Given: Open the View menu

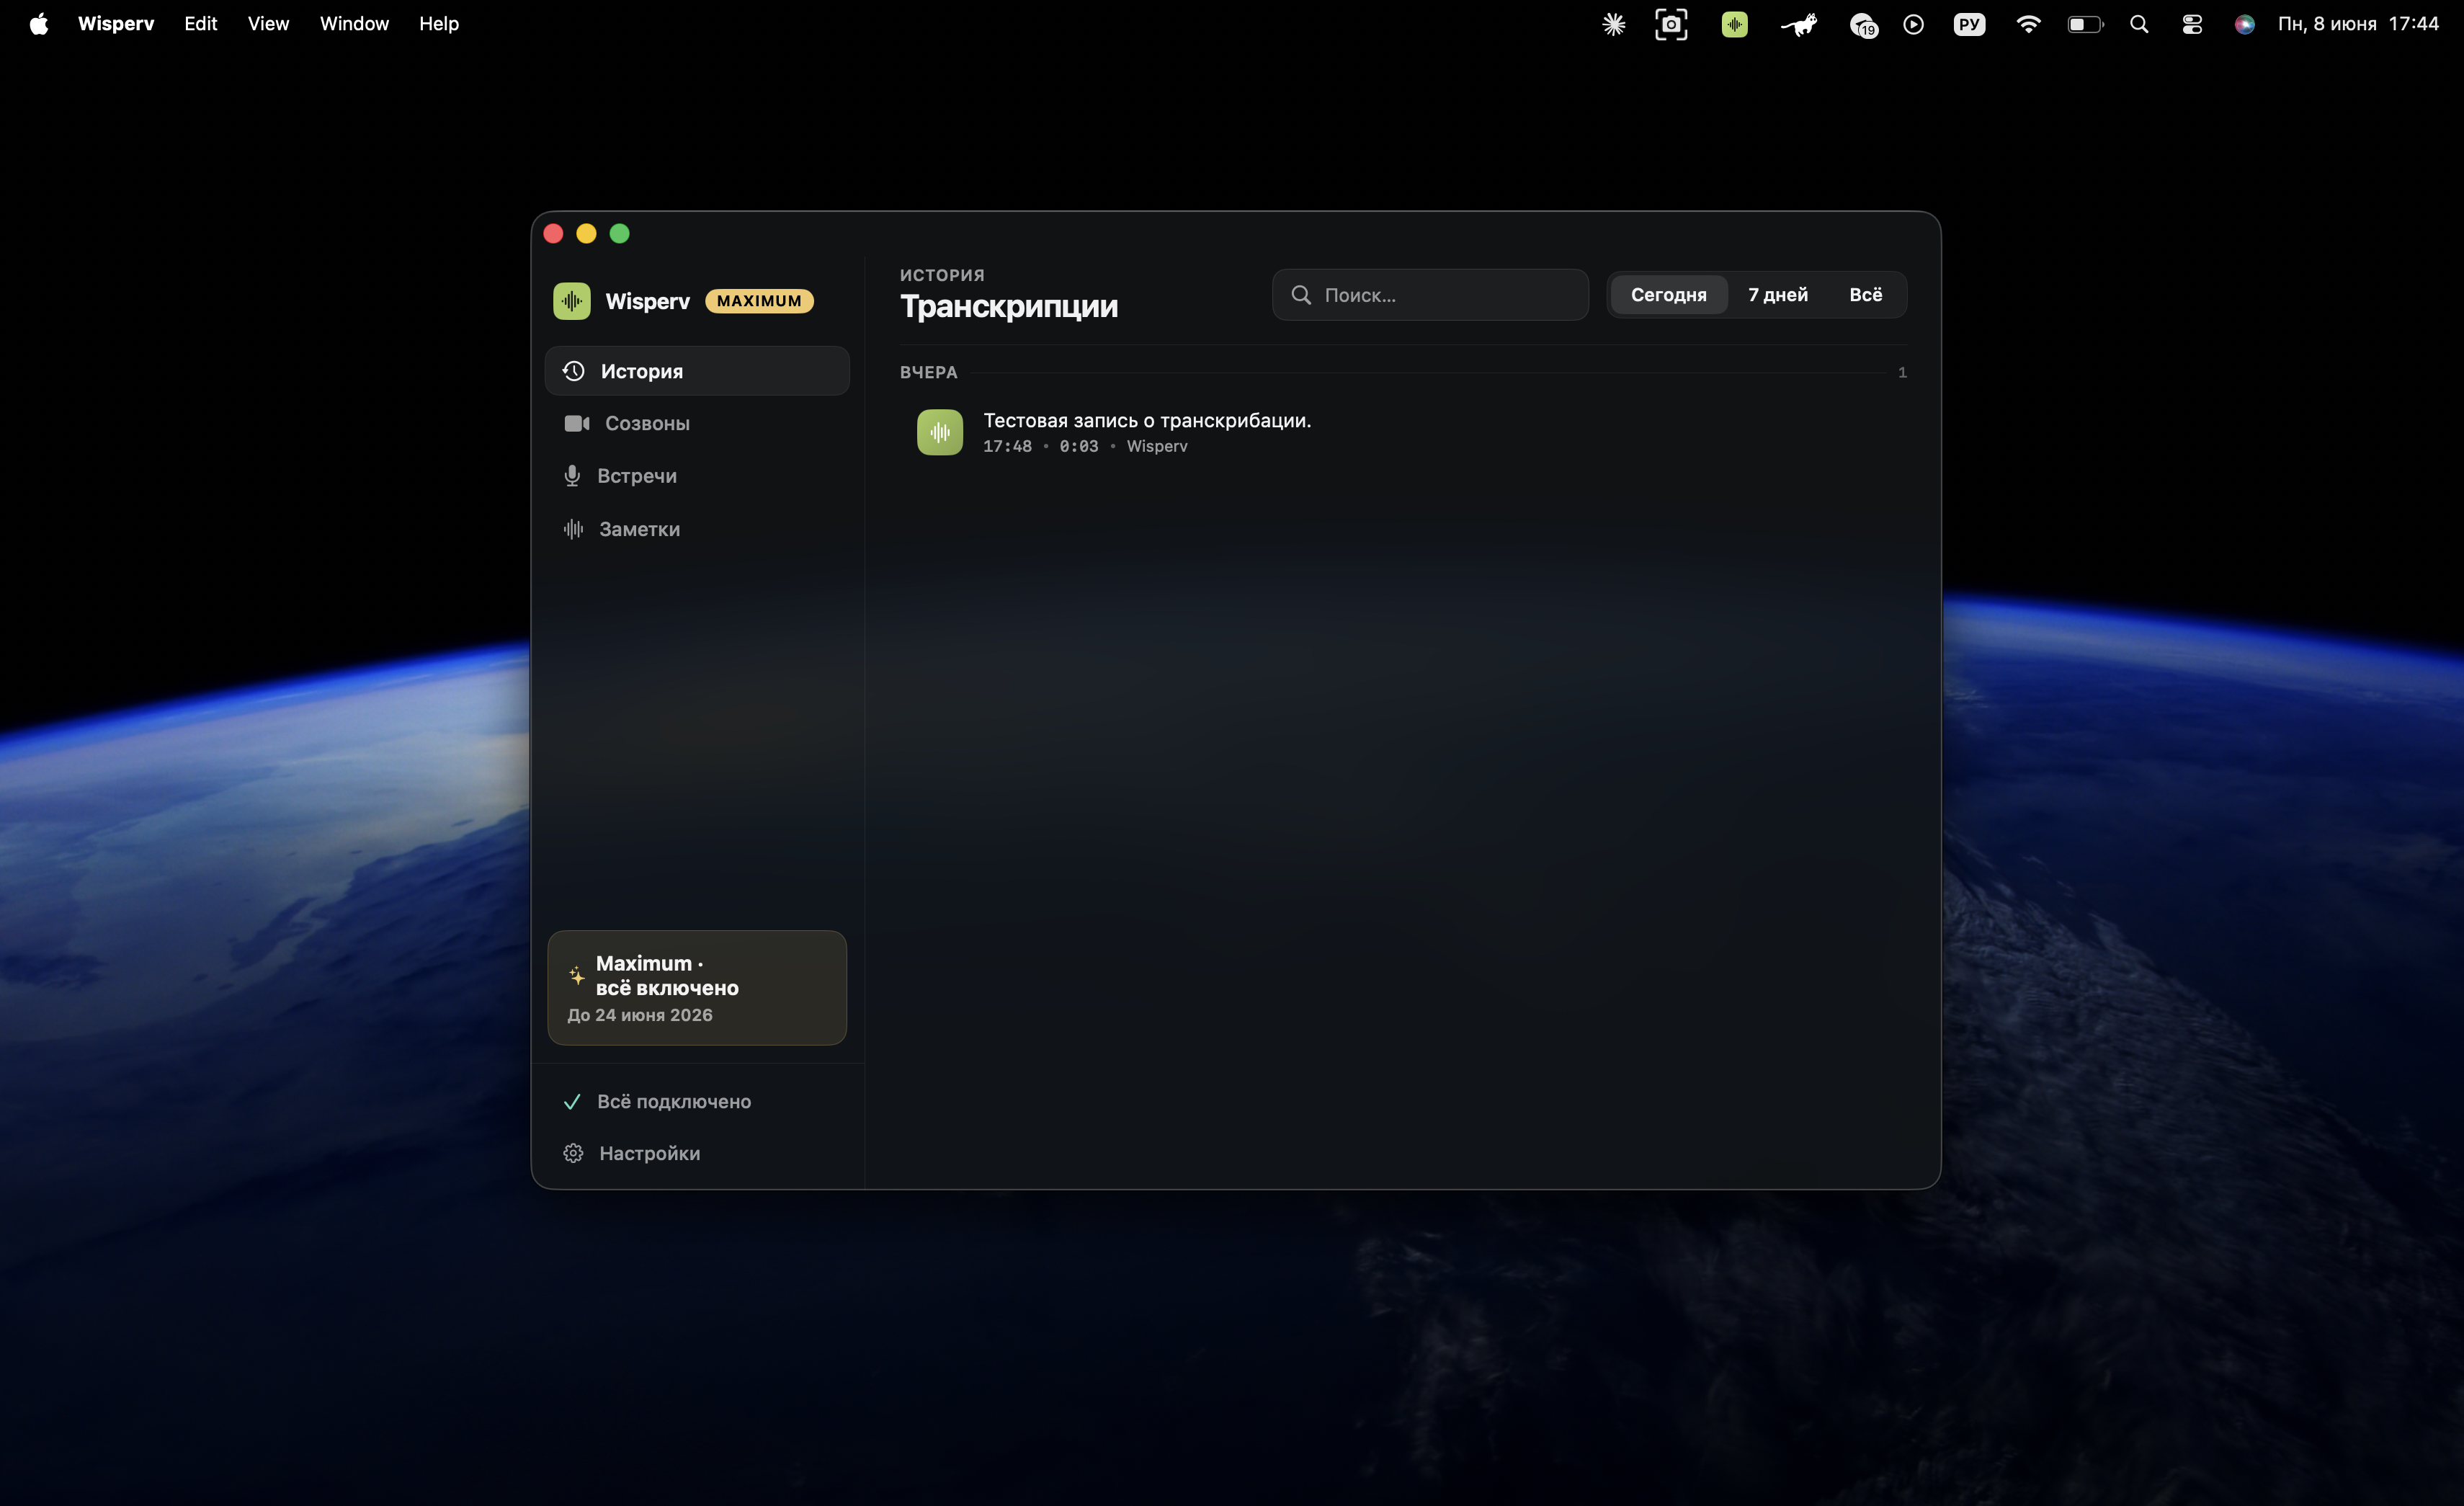Looking at the screenshot, I should click(x=268, y=24).
